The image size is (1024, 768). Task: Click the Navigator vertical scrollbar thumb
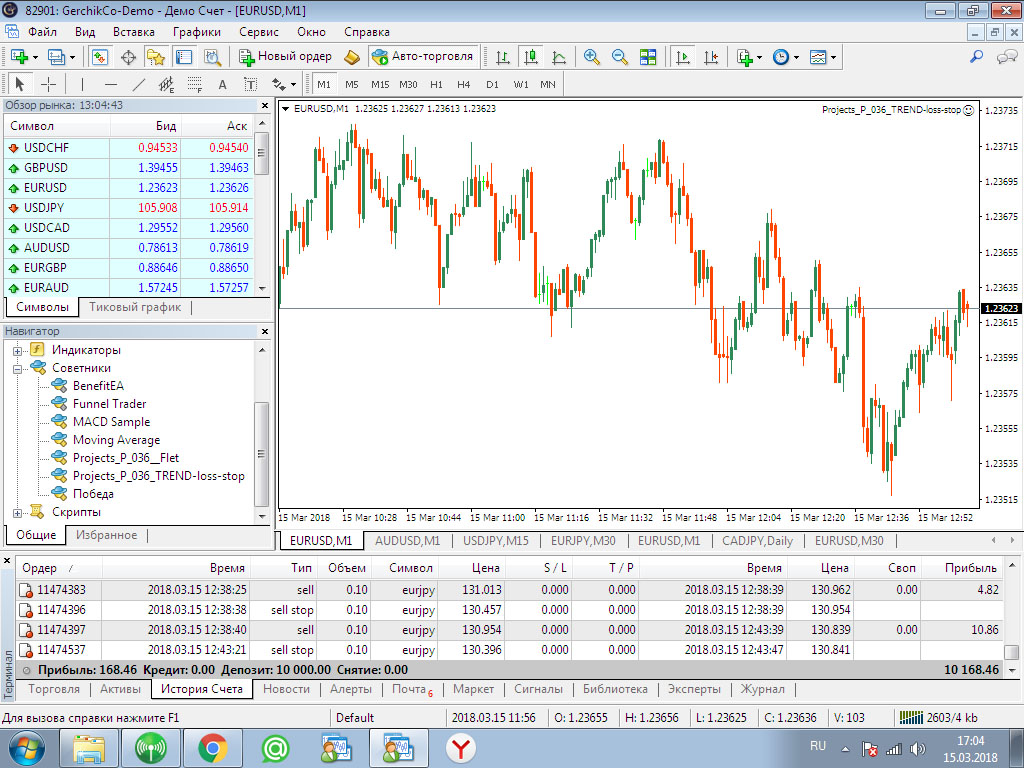click(262, 454)
